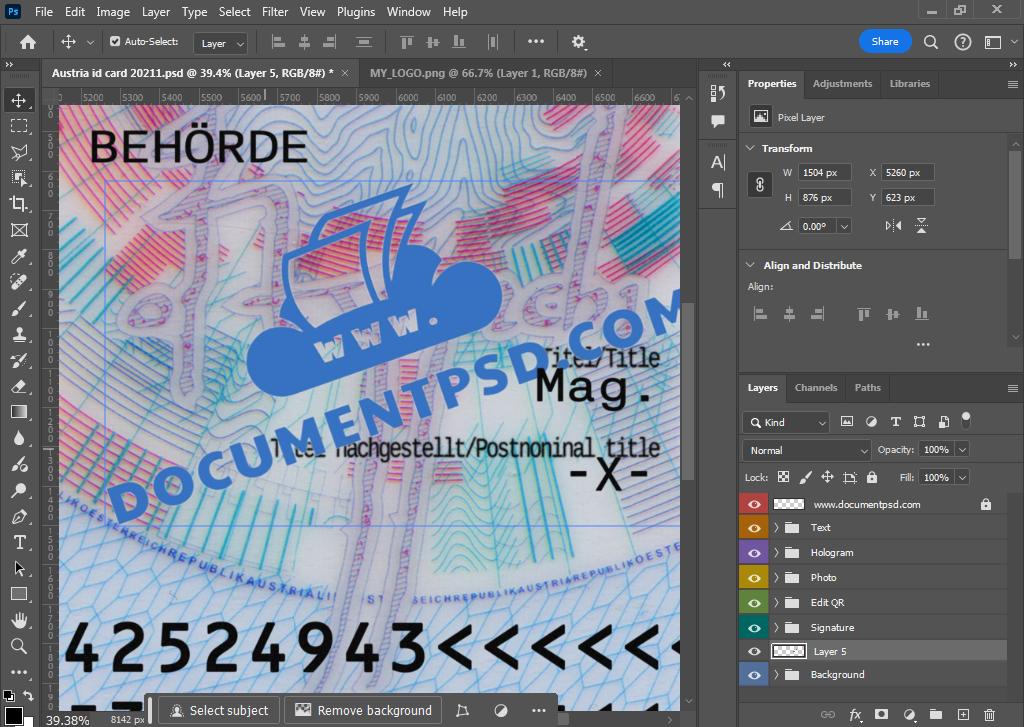Open the Image menu
The image size is (1024, 727).
point(113,12)
